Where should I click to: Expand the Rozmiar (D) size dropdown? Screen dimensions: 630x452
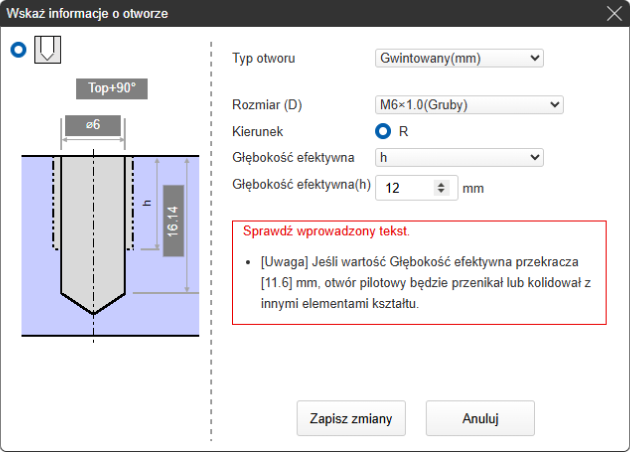click(x=469, y=105)
